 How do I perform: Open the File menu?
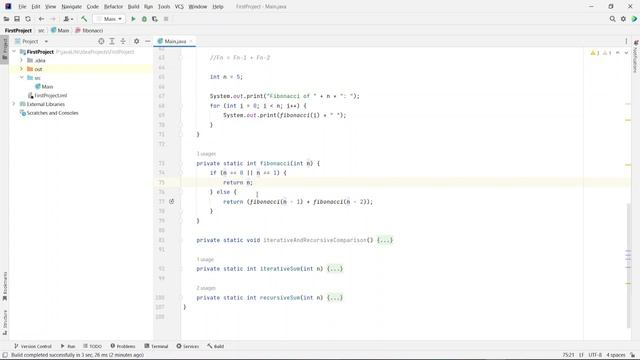pos(22,7)
